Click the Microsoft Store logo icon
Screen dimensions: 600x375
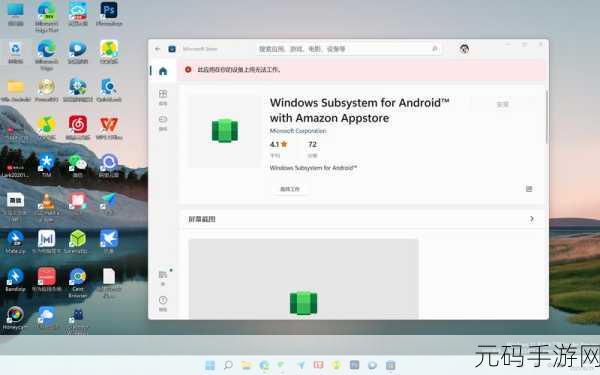tap(172, 49)
